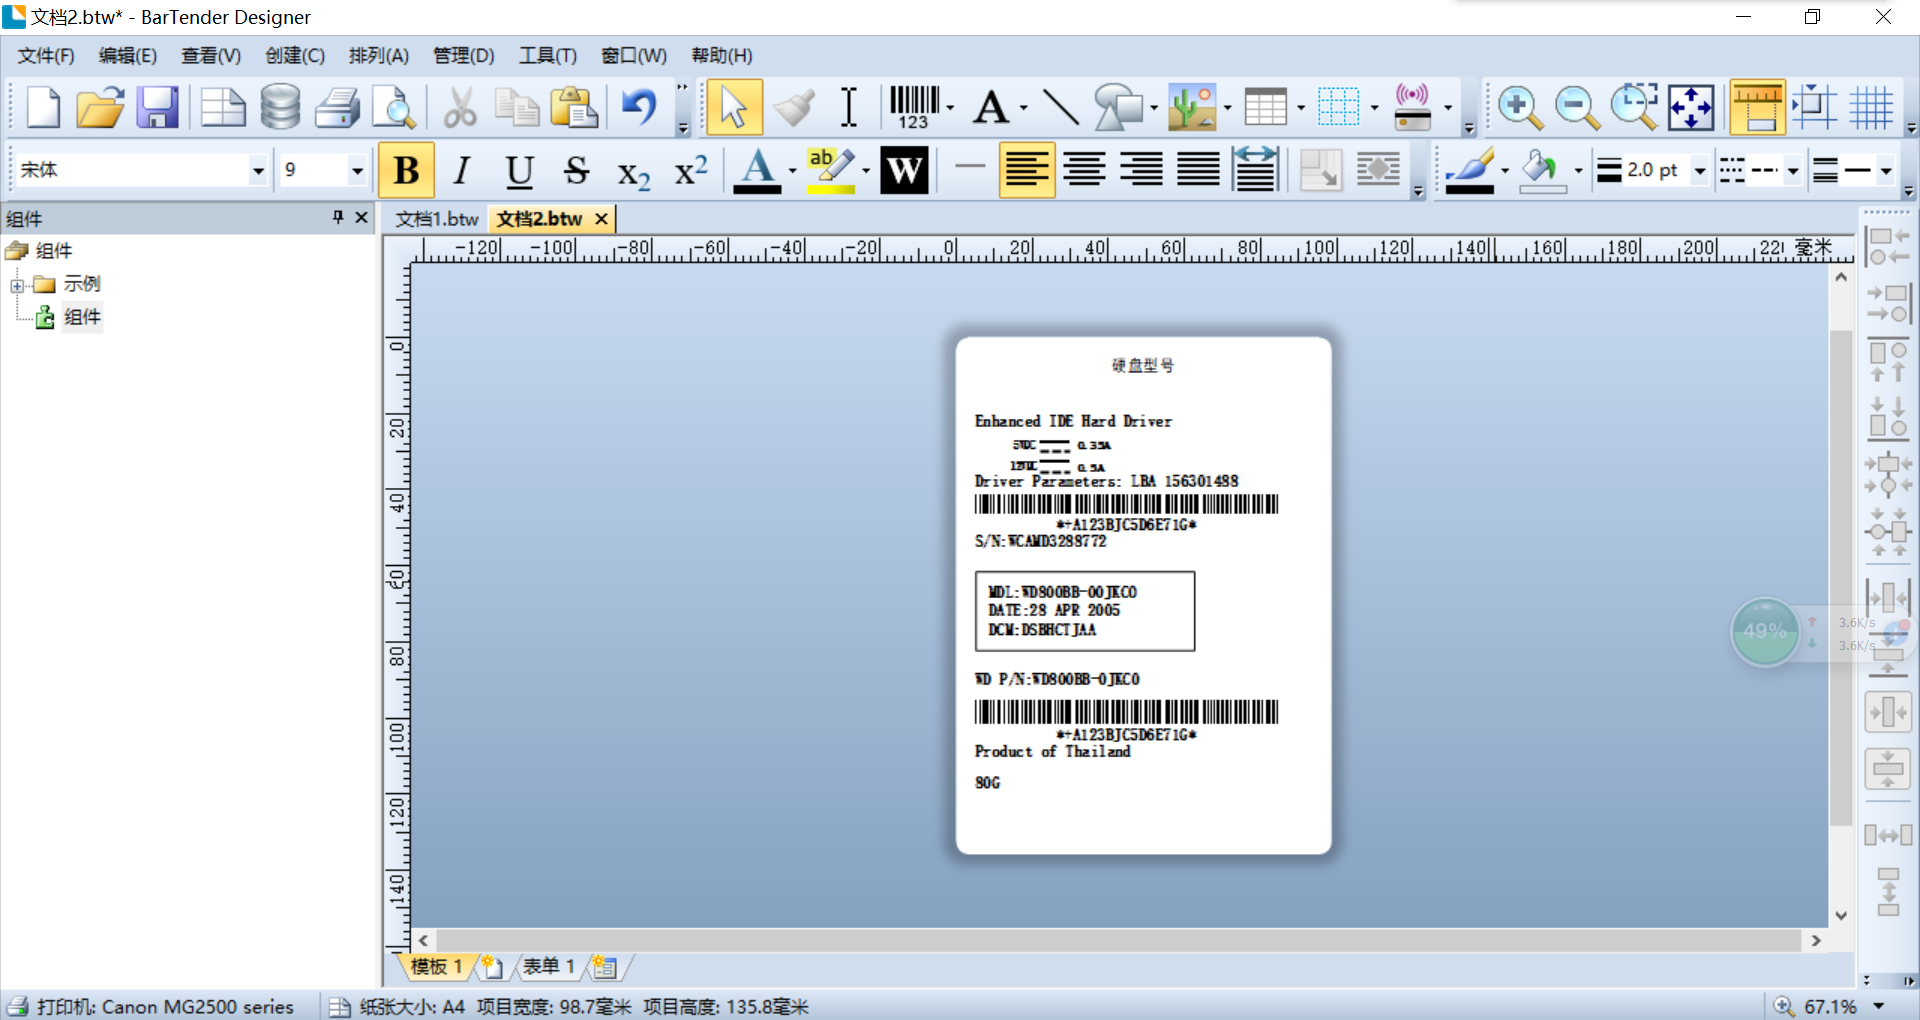Select the 模板 1 tab
The image size is (1920, 1020).
437,966
